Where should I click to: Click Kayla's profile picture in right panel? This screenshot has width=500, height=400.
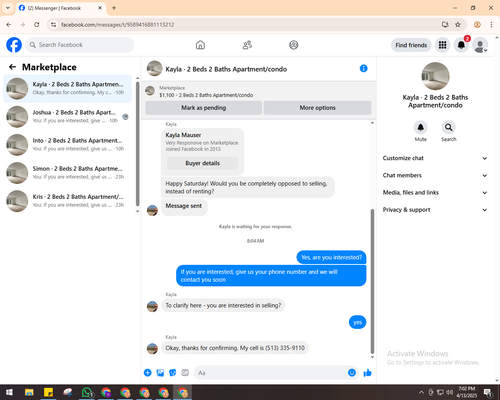(435, 76)
